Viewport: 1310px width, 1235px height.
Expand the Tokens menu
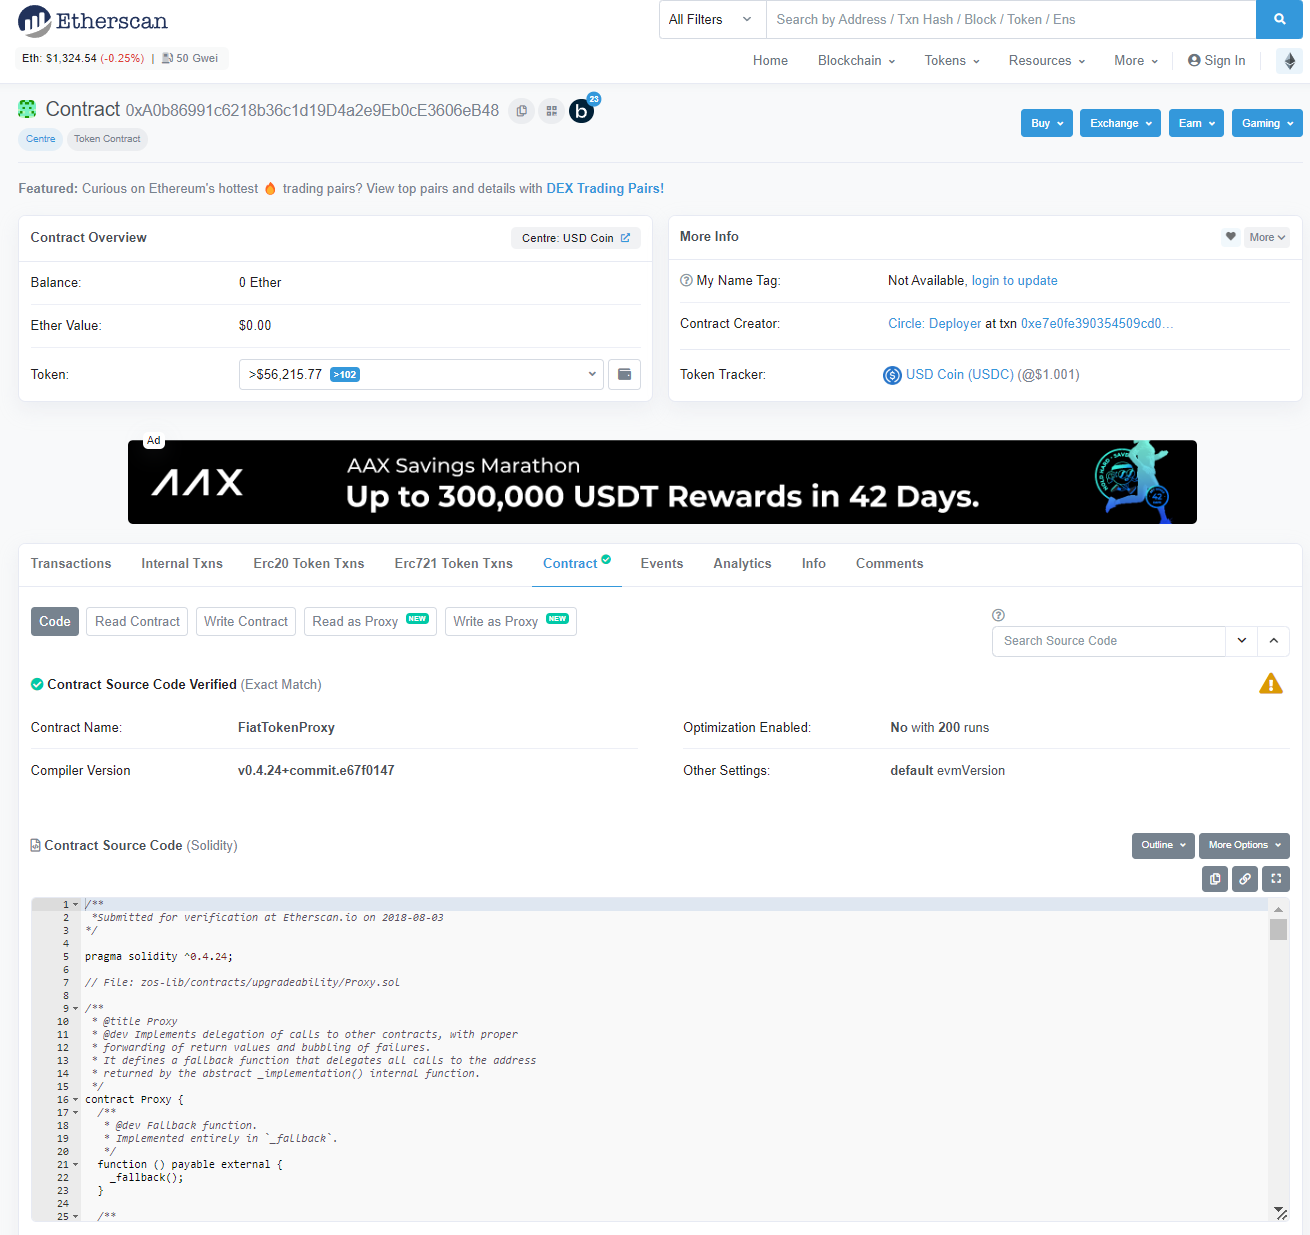point(952,61)
